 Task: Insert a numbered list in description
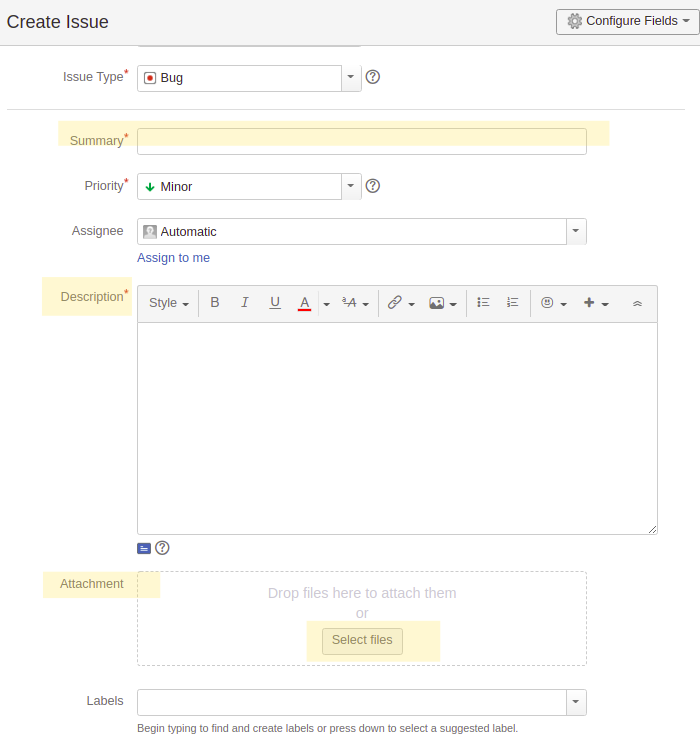(x=513, y=303)
